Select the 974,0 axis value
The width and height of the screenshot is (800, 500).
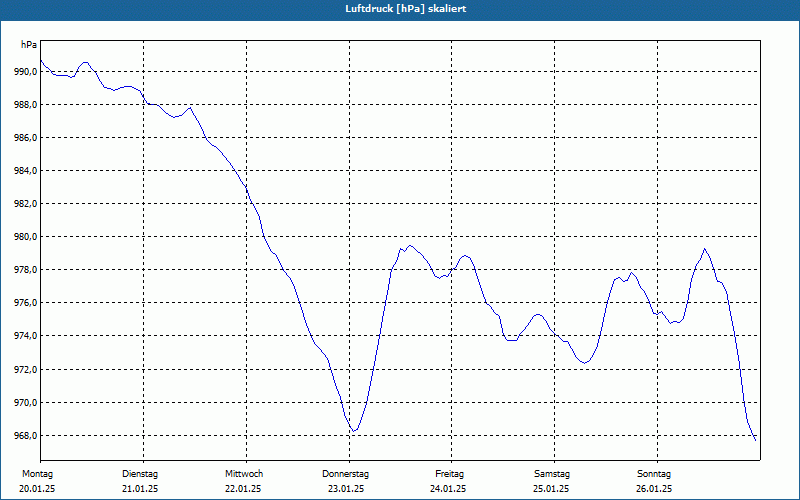[x=26, y=336]
